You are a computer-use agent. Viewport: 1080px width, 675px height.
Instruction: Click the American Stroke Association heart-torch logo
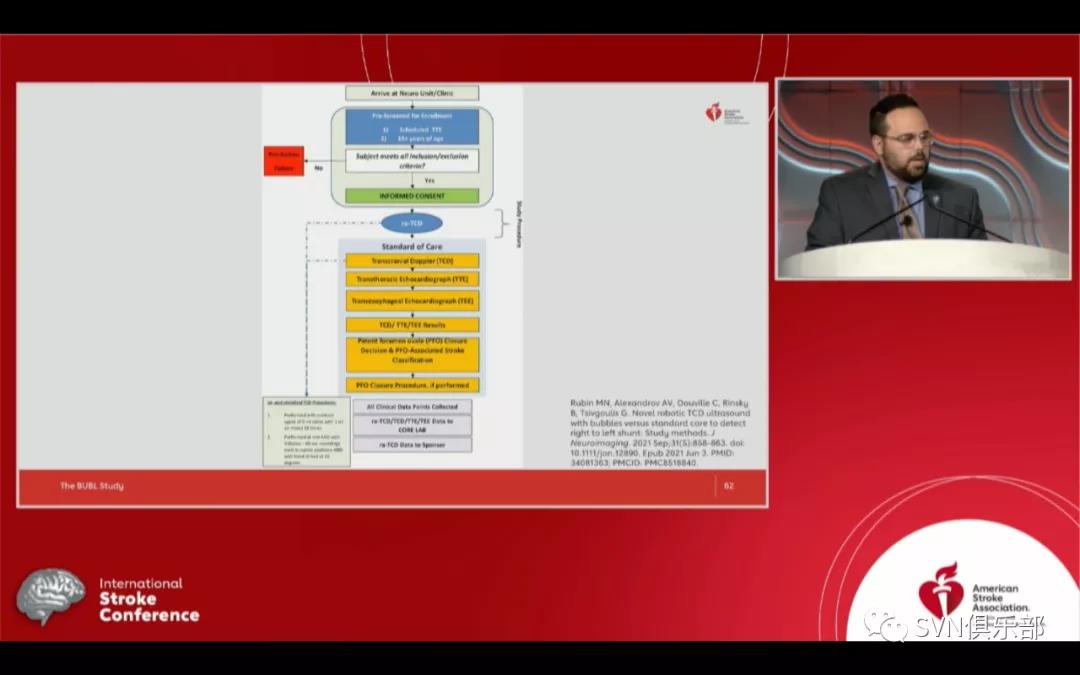point(941,590)
